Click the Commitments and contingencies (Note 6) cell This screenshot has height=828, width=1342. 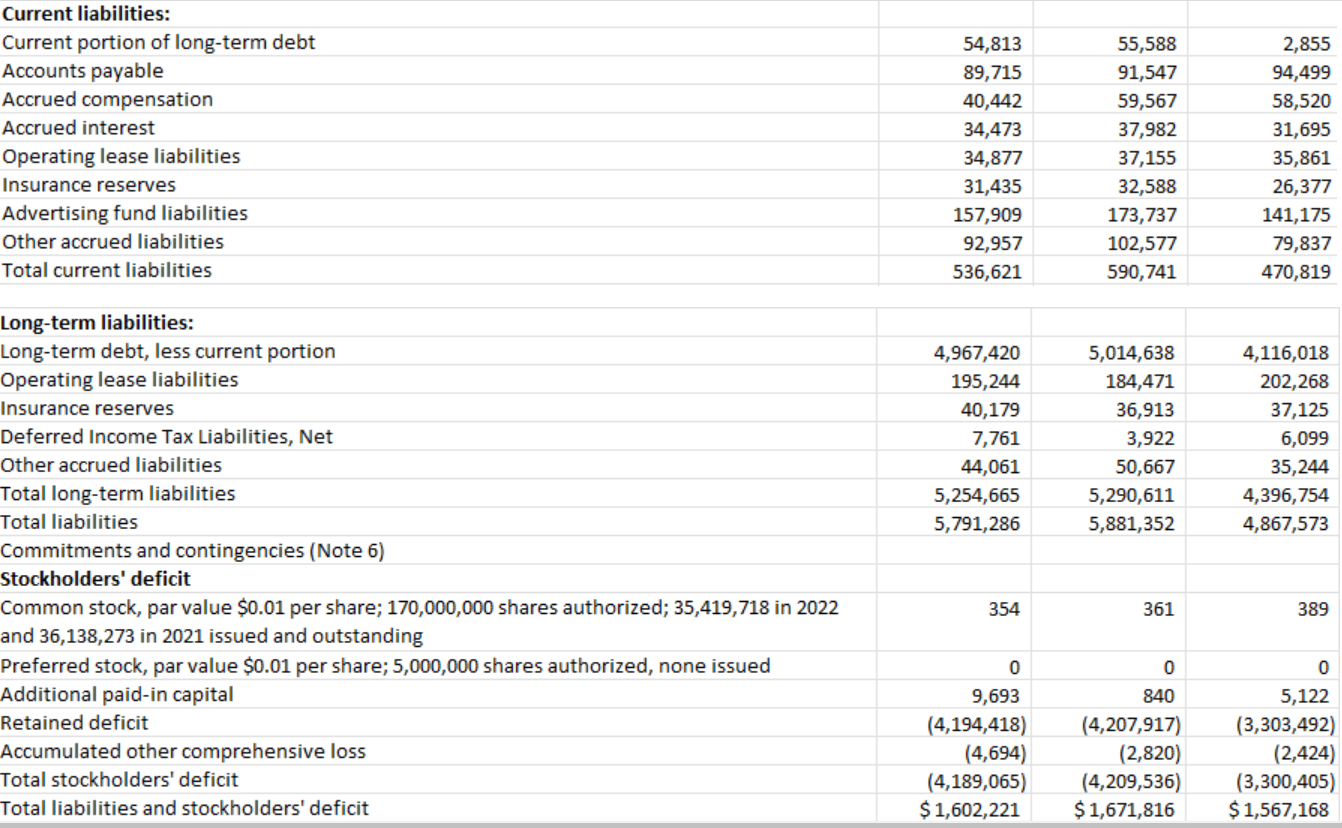click(x=150, y=550)
